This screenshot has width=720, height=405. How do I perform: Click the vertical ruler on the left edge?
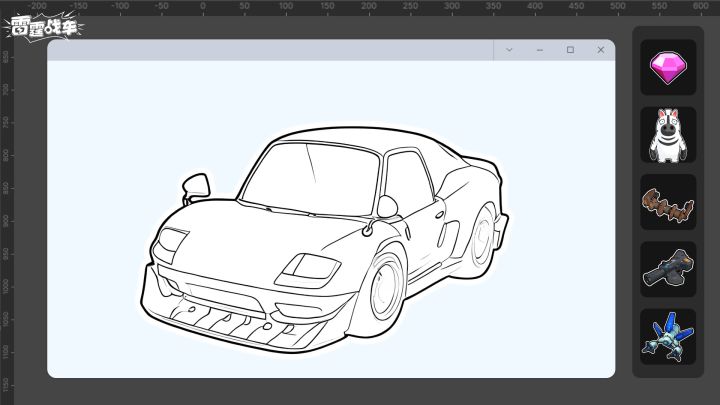pos(6,220)
